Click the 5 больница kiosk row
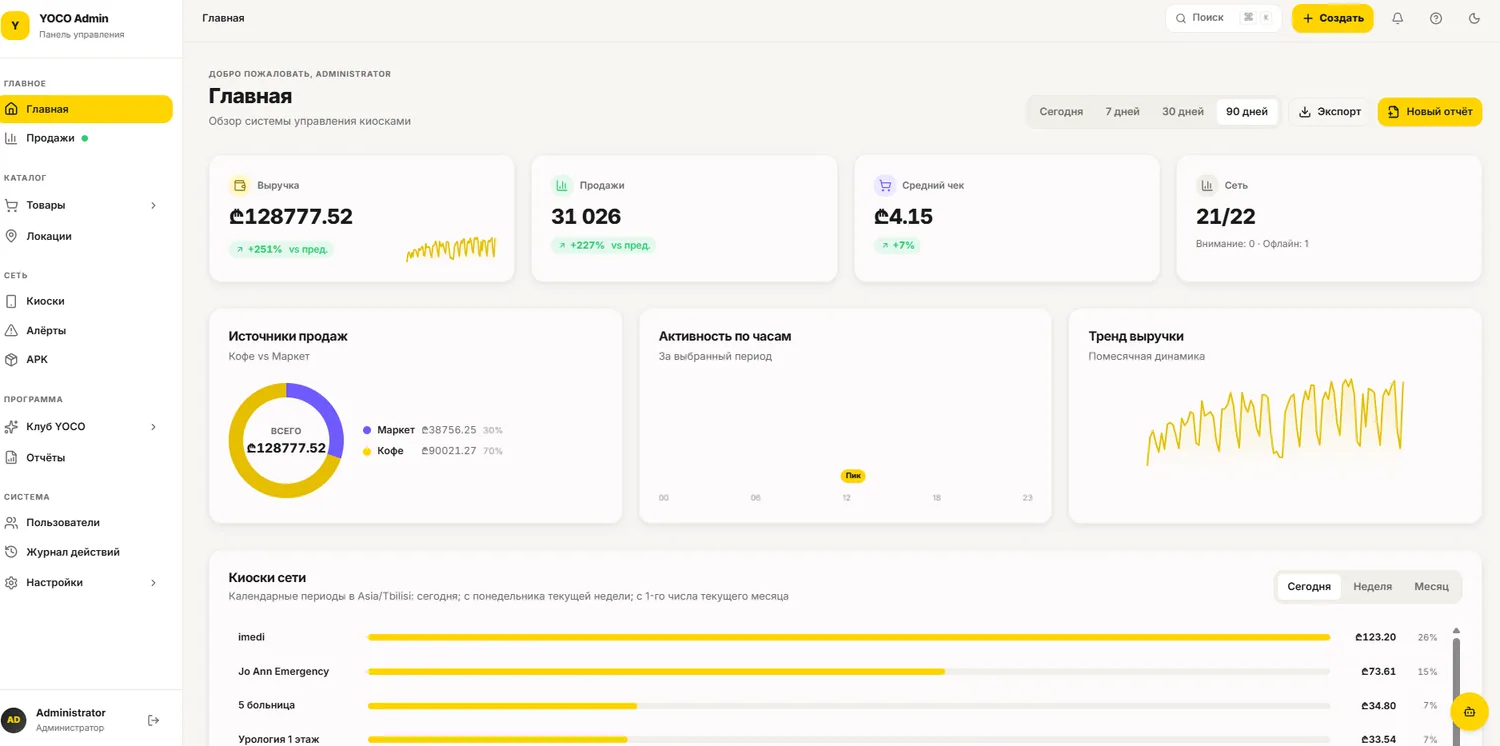Image resolution: width=1500 pixels, height=746 pixels. tap(838, 705)
